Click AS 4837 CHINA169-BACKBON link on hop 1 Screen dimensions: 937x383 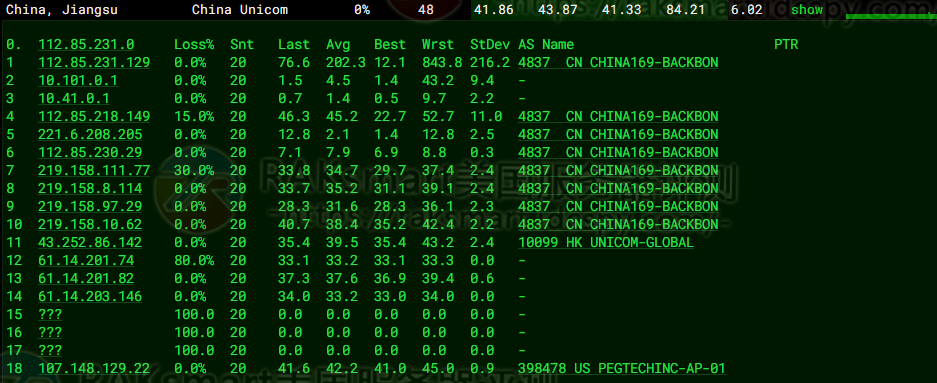[618, 63]
